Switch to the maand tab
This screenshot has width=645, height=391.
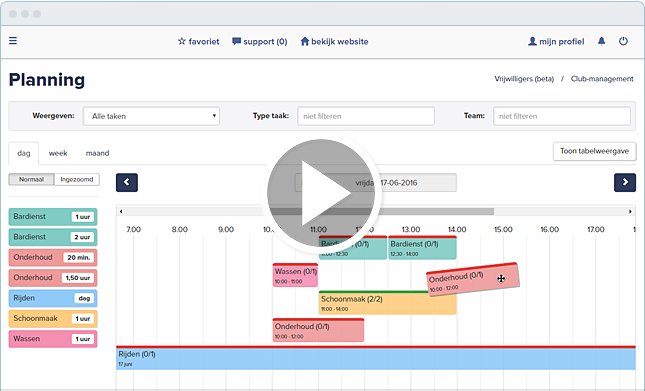pyautogui.click(x=97, y=153)
